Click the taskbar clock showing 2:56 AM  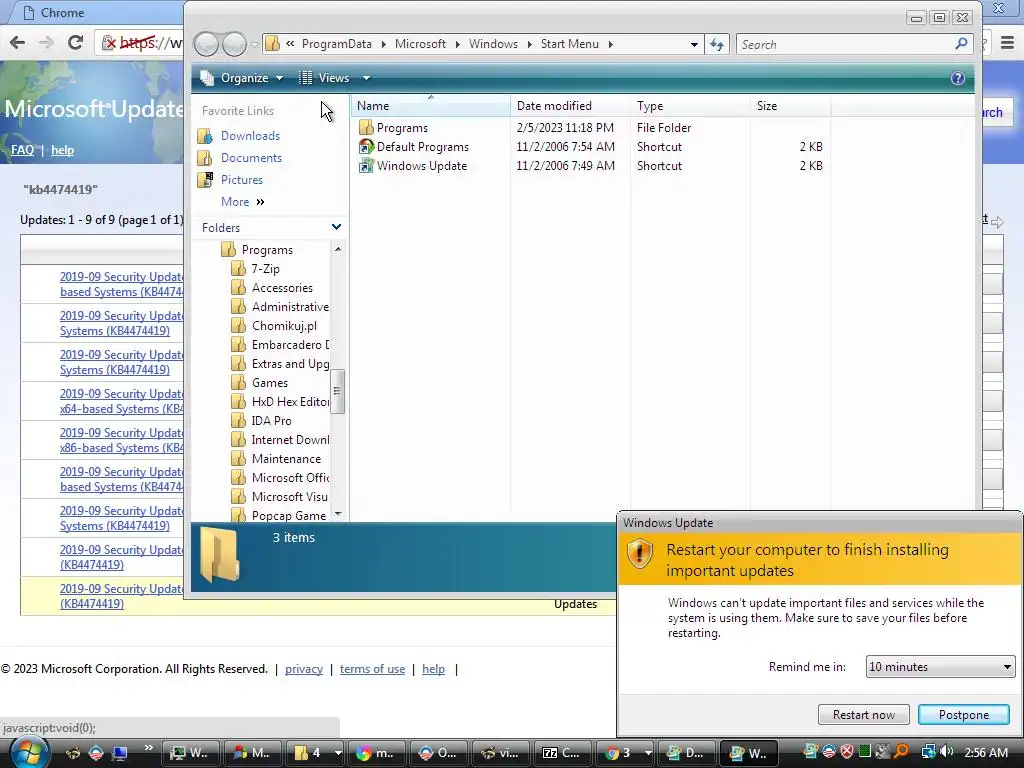point(985,752)
